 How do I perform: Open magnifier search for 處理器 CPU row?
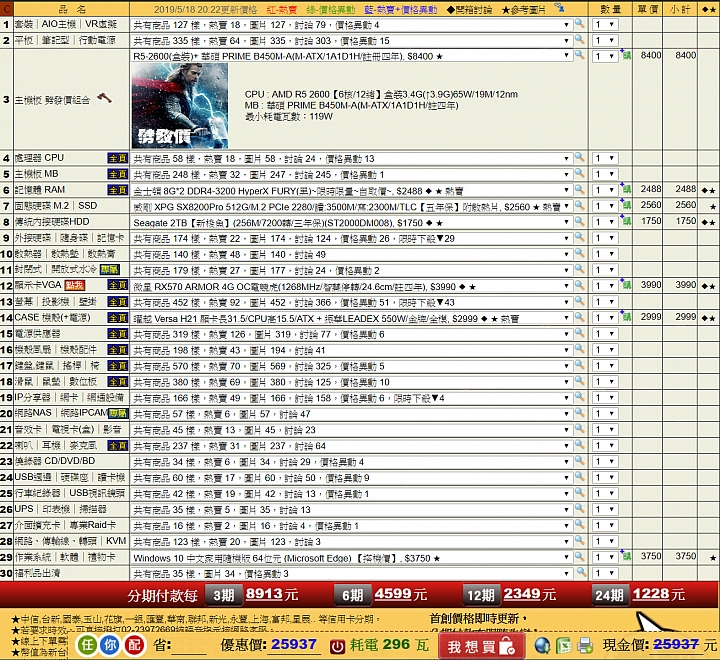click(579, 158)
